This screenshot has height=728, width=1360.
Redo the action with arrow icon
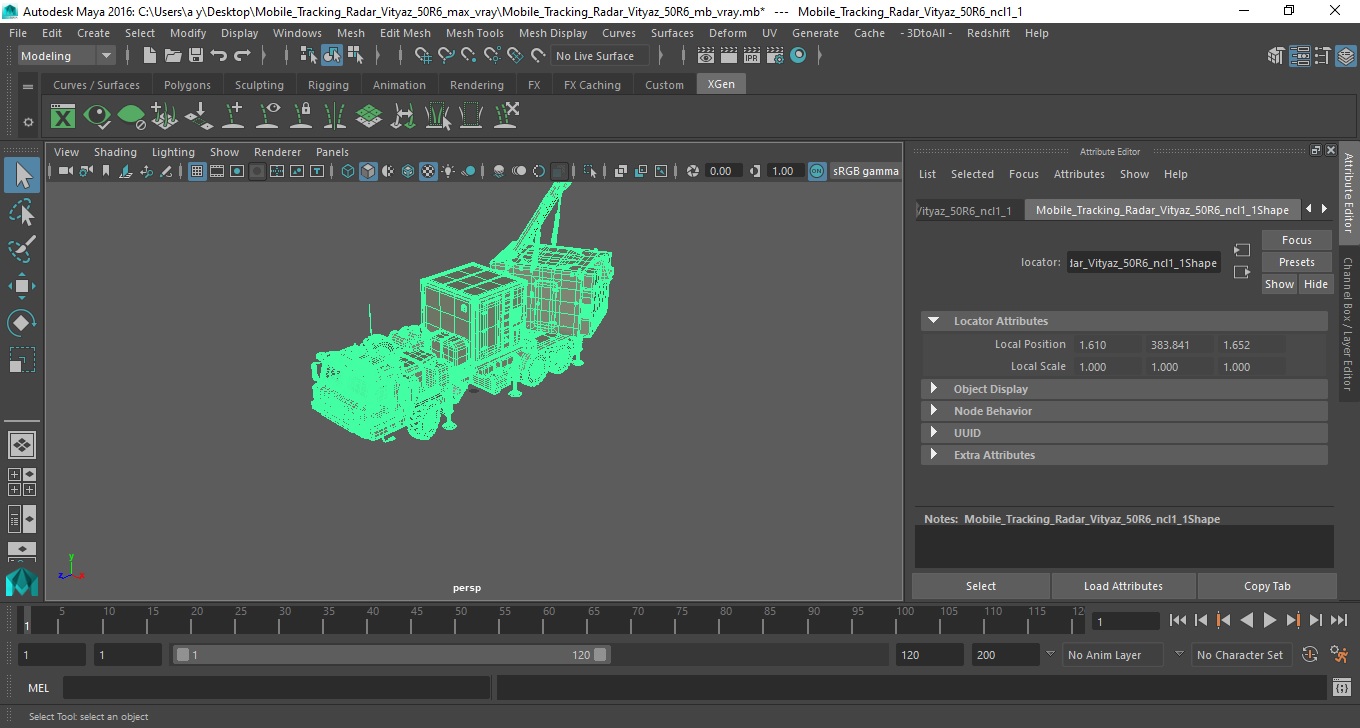coord(242,56)
